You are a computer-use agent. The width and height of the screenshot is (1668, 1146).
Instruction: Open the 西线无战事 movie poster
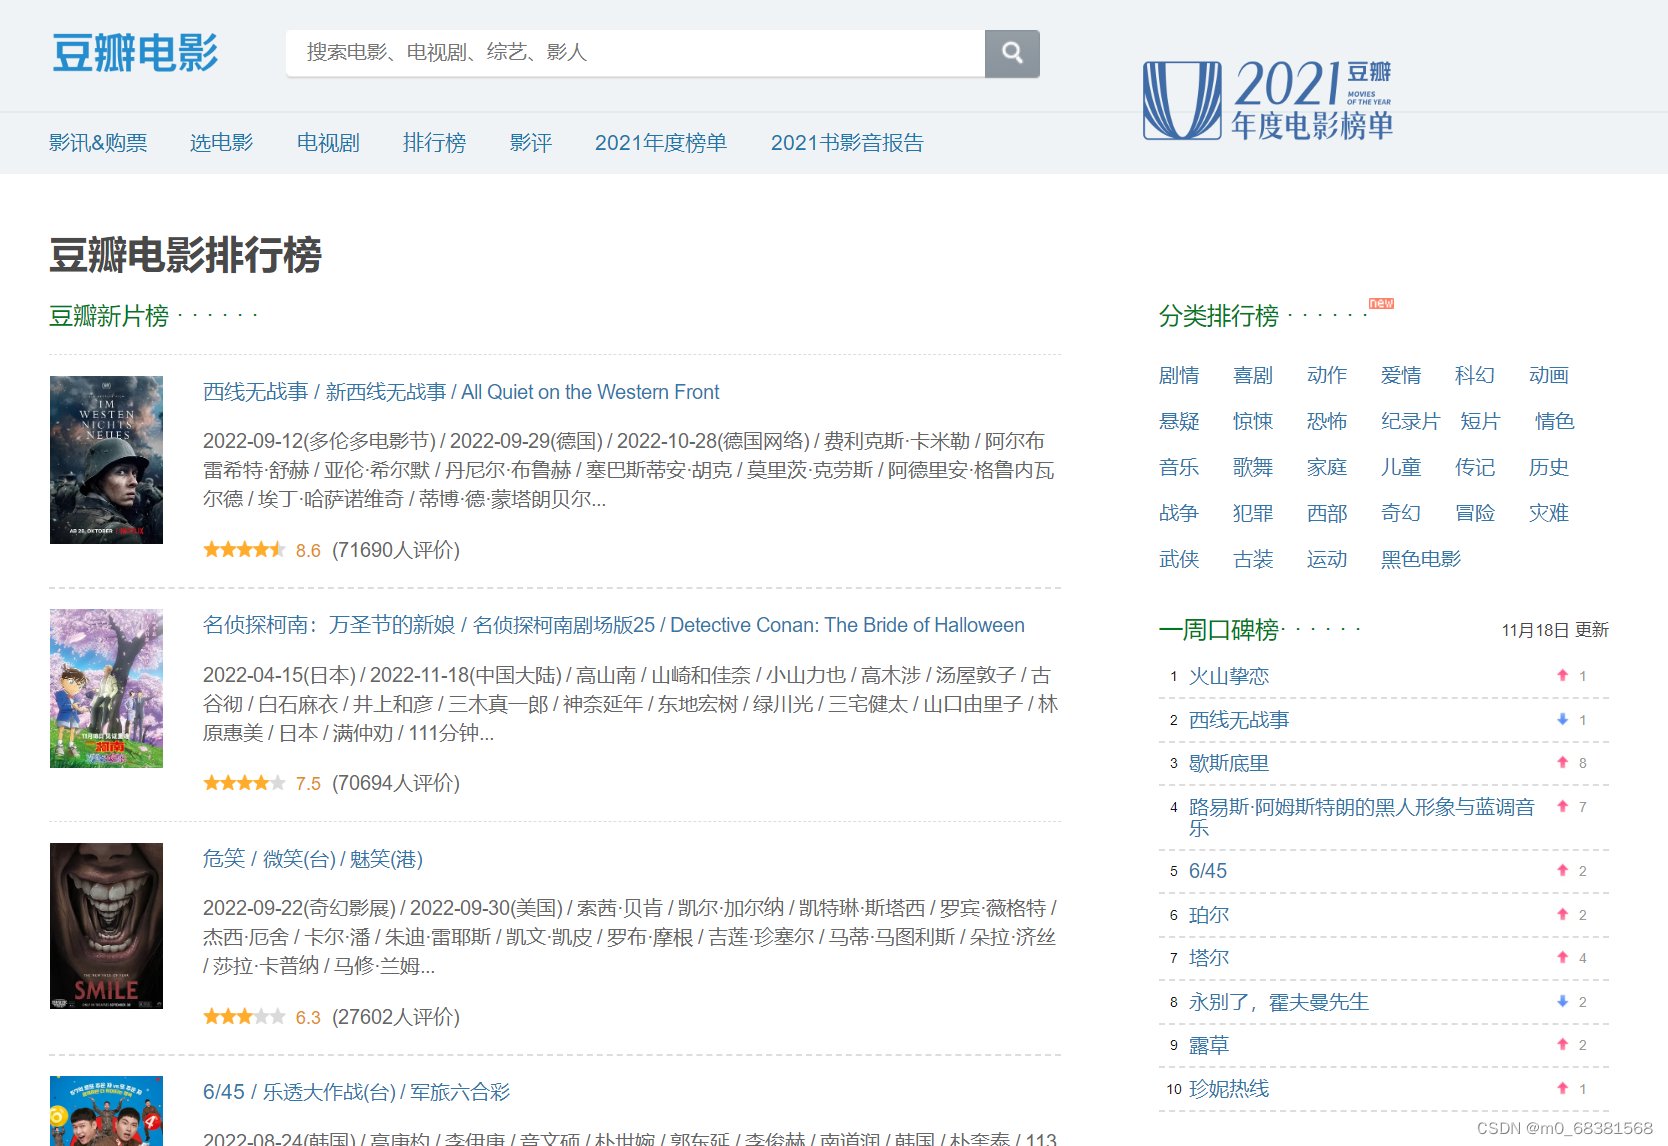pos(106,460)
